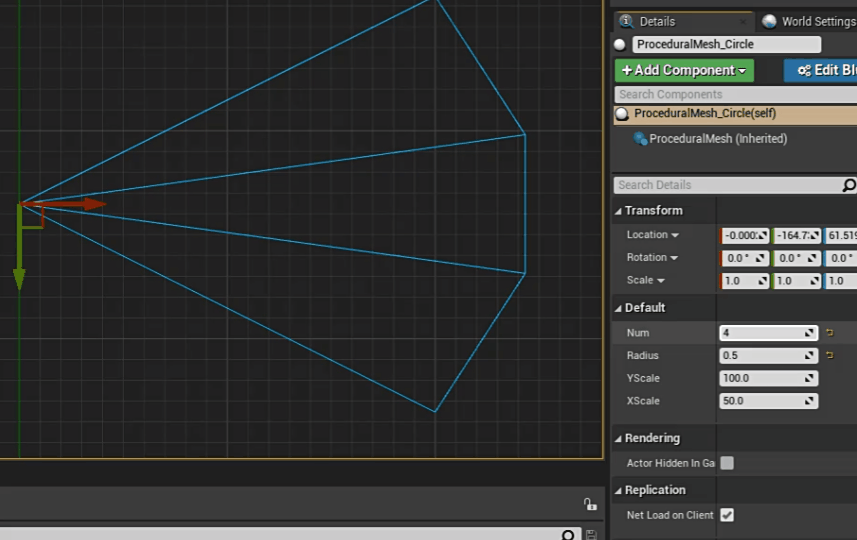Click the search magnifier in bottom panel
The height and width of the screenshot is (540, 857).
[x=568, y=535]
